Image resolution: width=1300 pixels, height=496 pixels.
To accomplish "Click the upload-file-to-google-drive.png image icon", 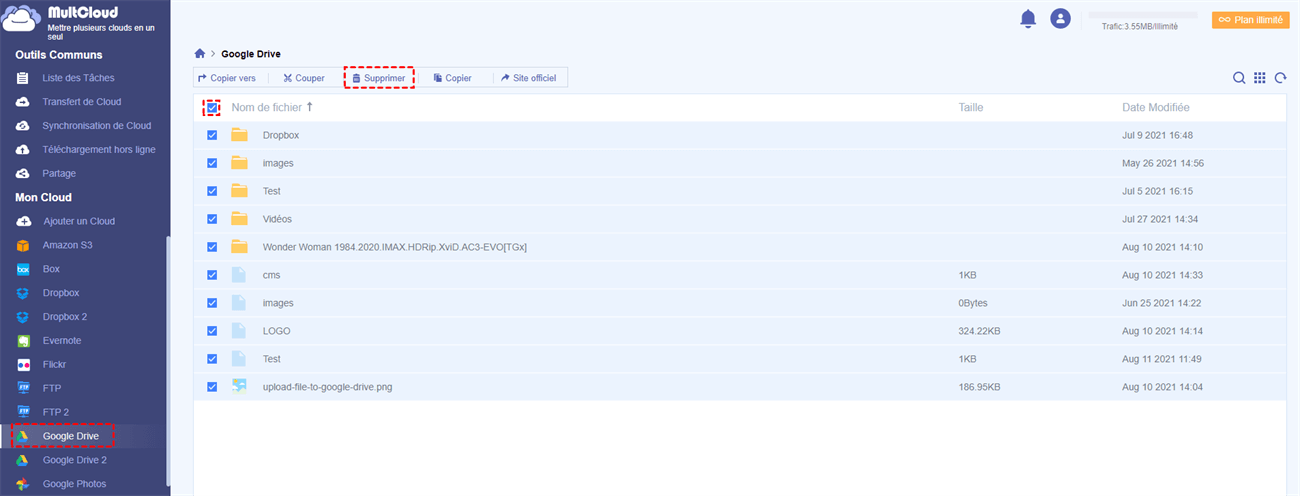I will (x=239, y=386).
